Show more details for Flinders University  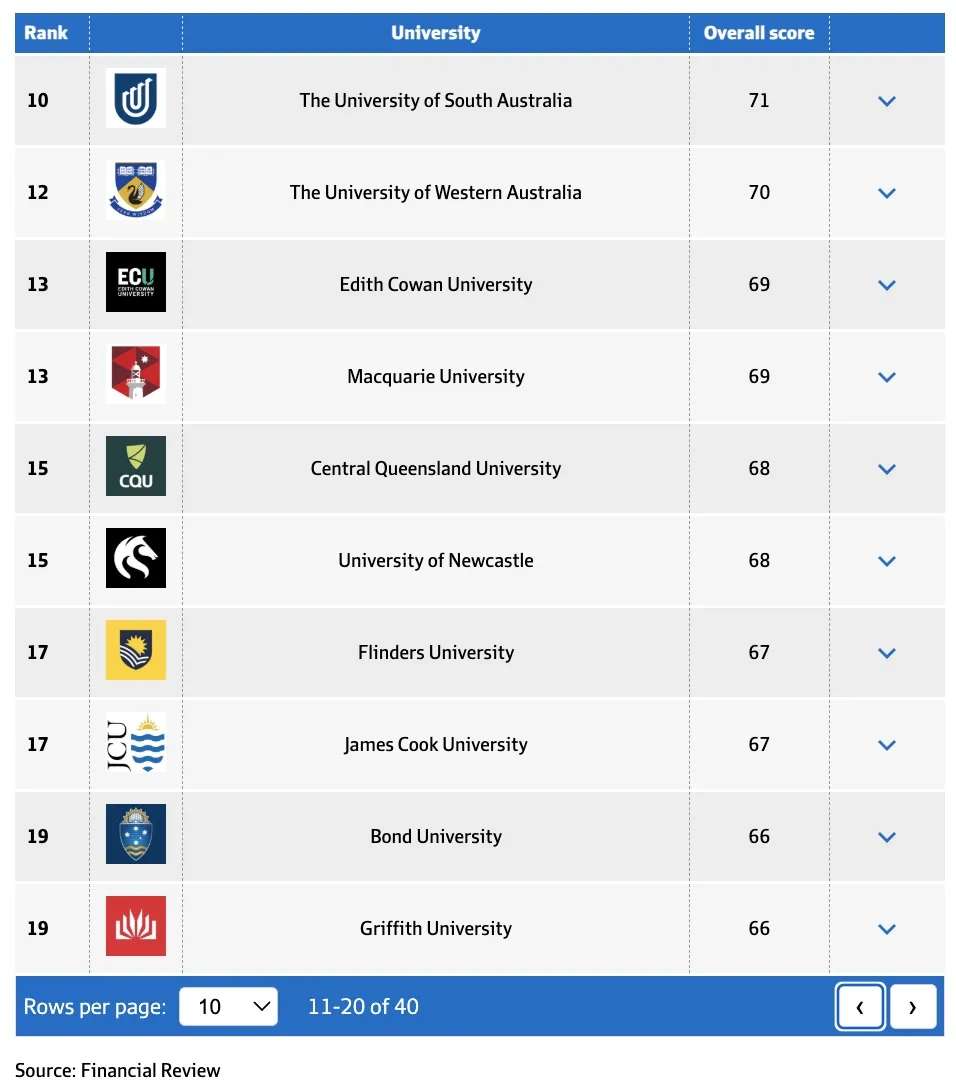pyautogui.click(x=886, y=653)
